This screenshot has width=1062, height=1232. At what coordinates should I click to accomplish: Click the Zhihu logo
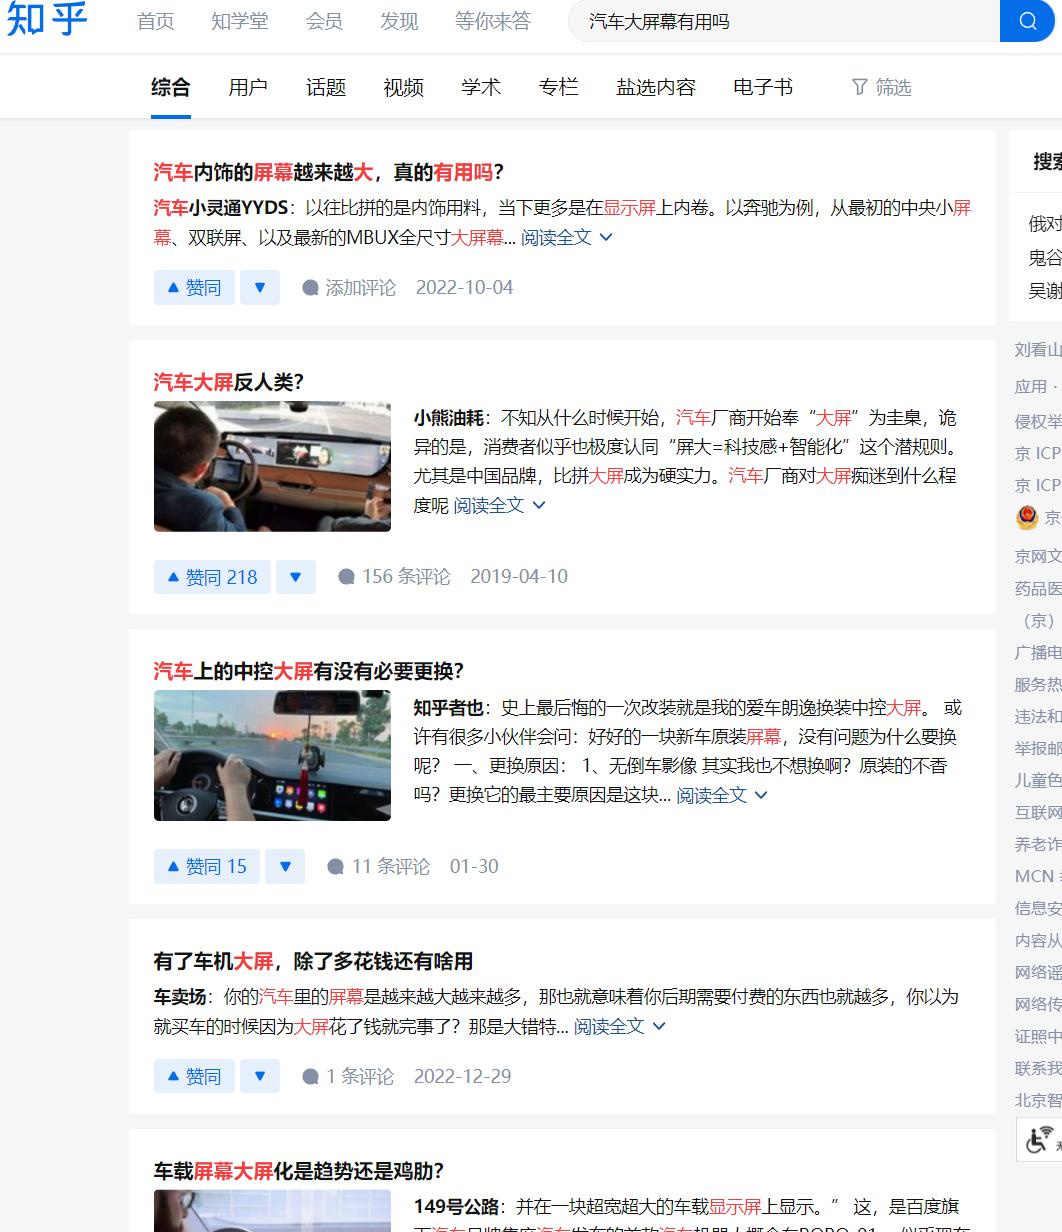click(46, 18)
